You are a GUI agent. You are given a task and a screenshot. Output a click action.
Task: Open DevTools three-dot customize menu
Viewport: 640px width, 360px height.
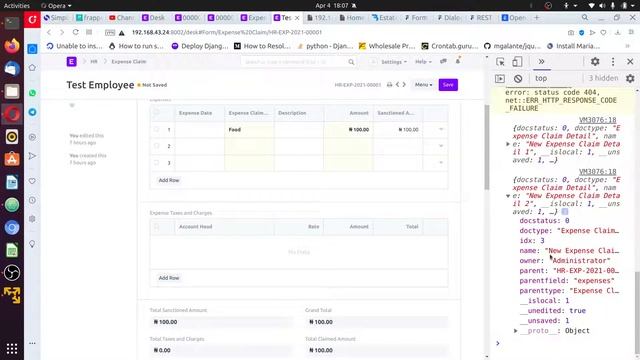(x=613, y=62)
